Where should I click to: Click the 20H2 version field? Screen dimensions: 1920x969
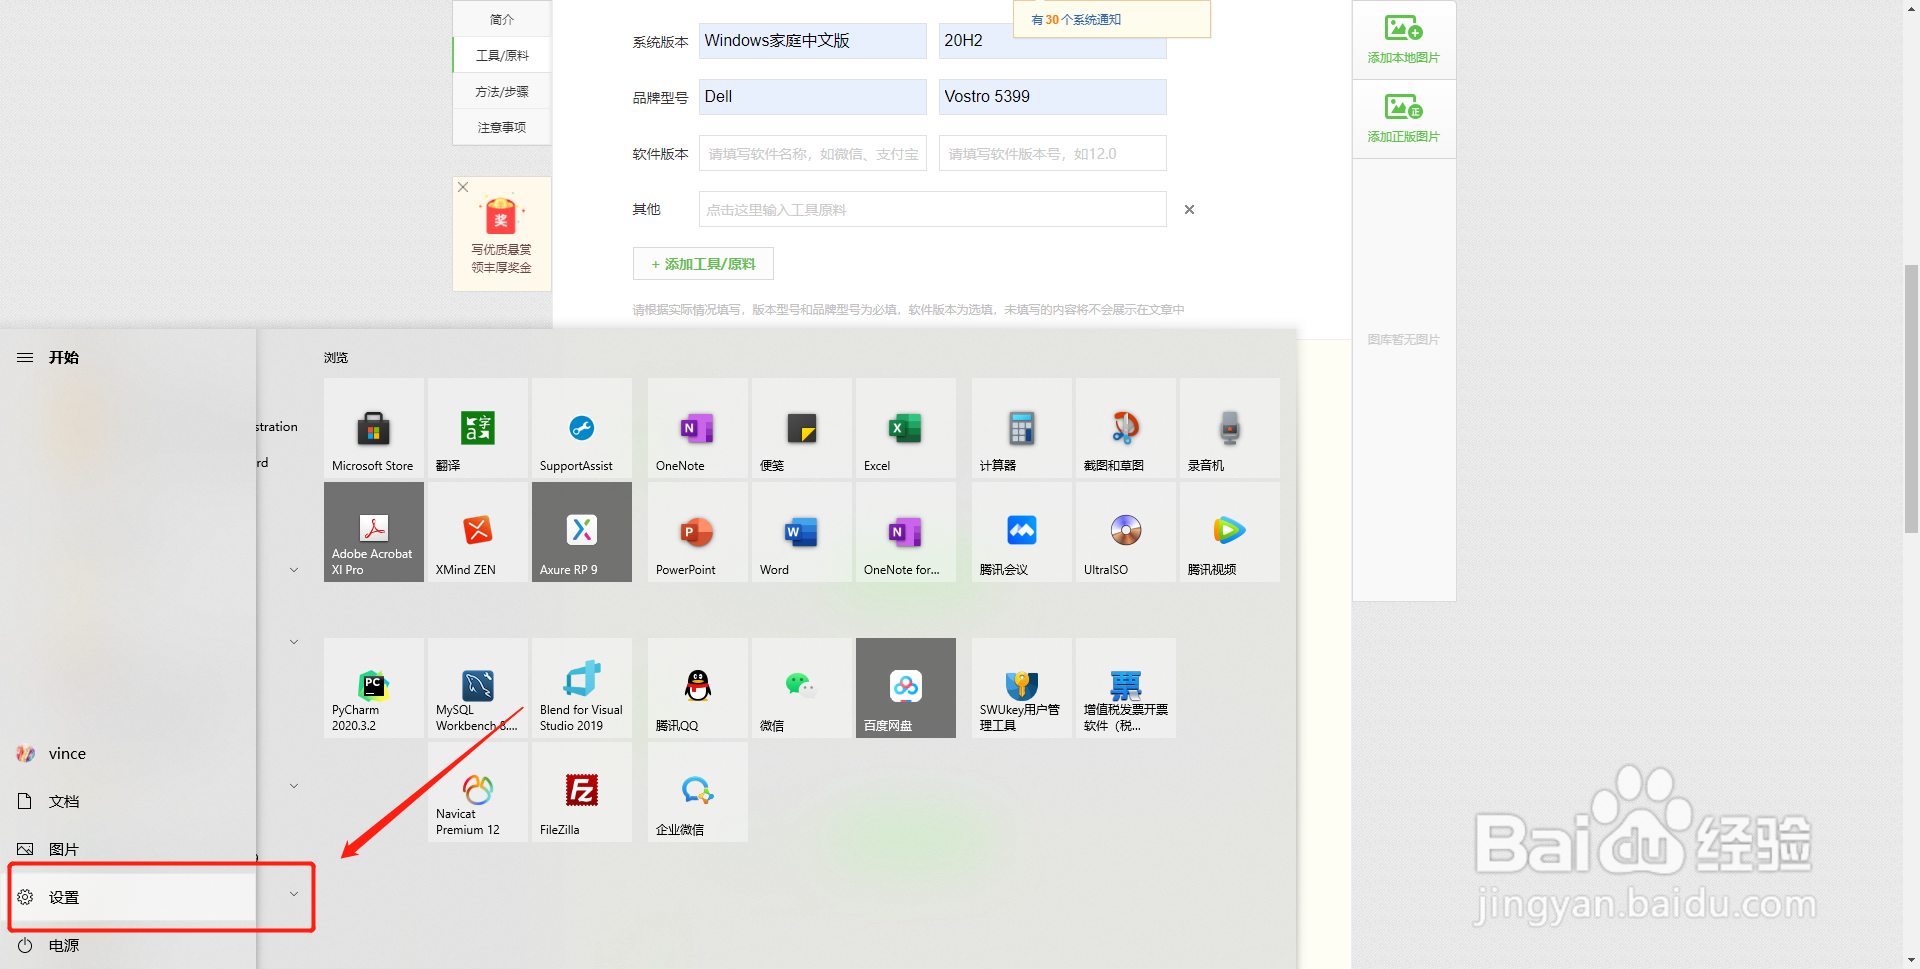click(1053, 41)
